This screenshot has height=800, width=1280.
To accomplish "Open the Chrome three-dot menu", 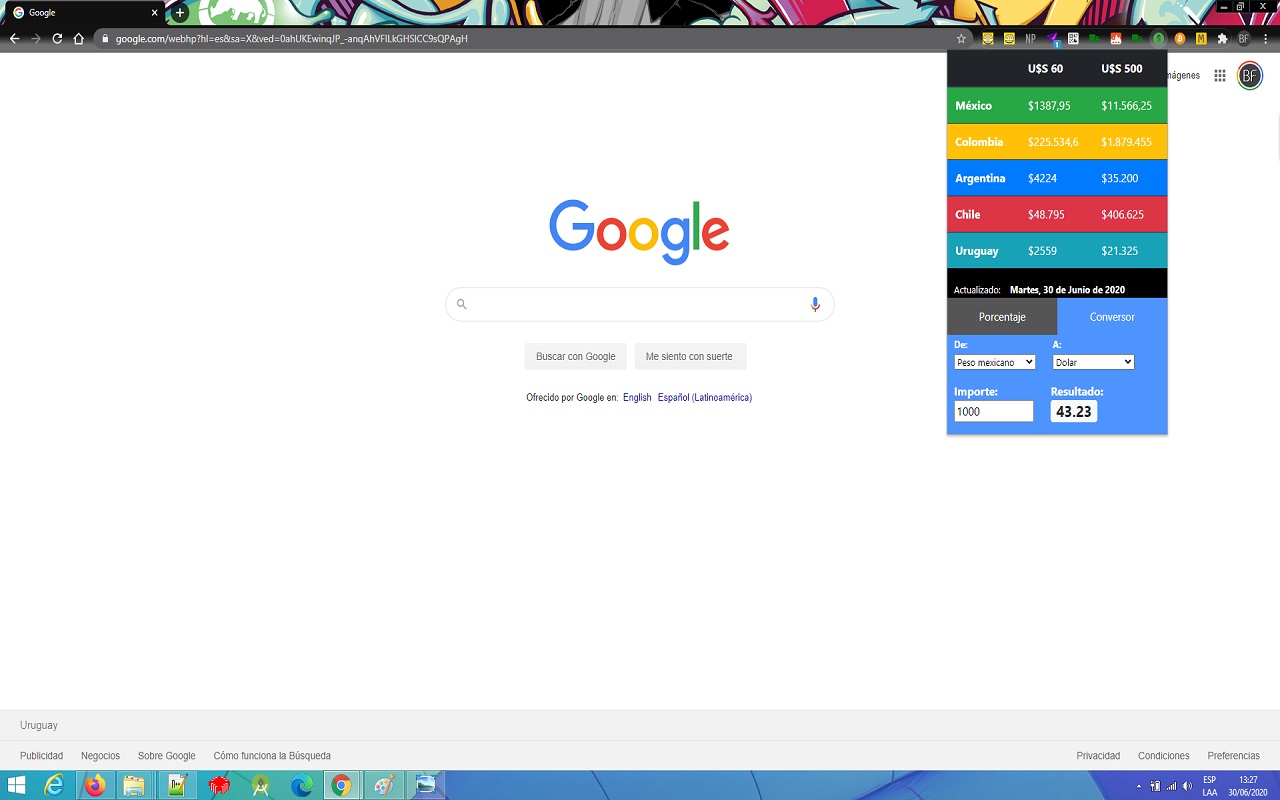I will click(1266, 39).
